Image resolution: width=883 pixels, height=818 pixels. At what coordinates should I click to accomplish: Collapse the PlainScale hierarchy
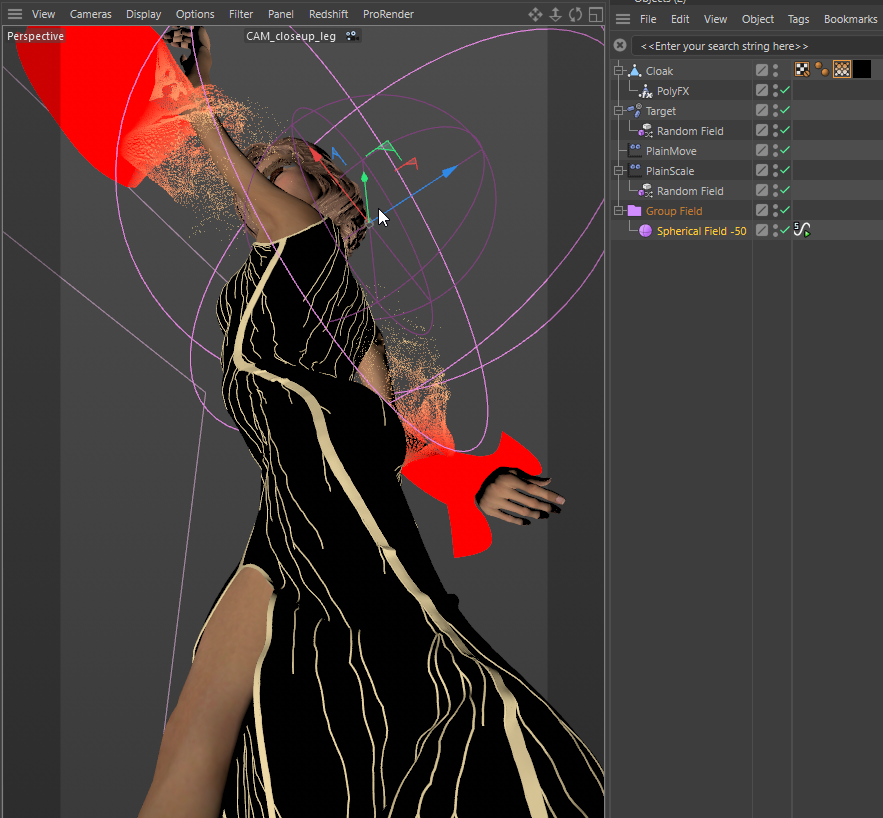619,171
